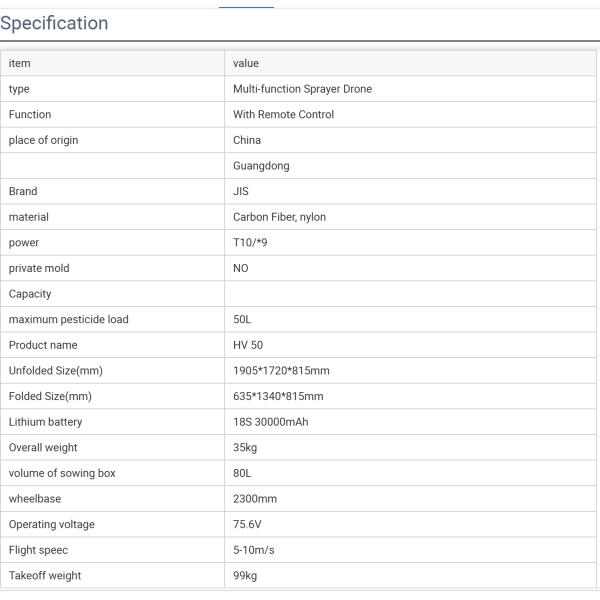Select the wheelbase value '2300mm'
This screenshot has height=600, width=600.
click(x=255, y=499)
